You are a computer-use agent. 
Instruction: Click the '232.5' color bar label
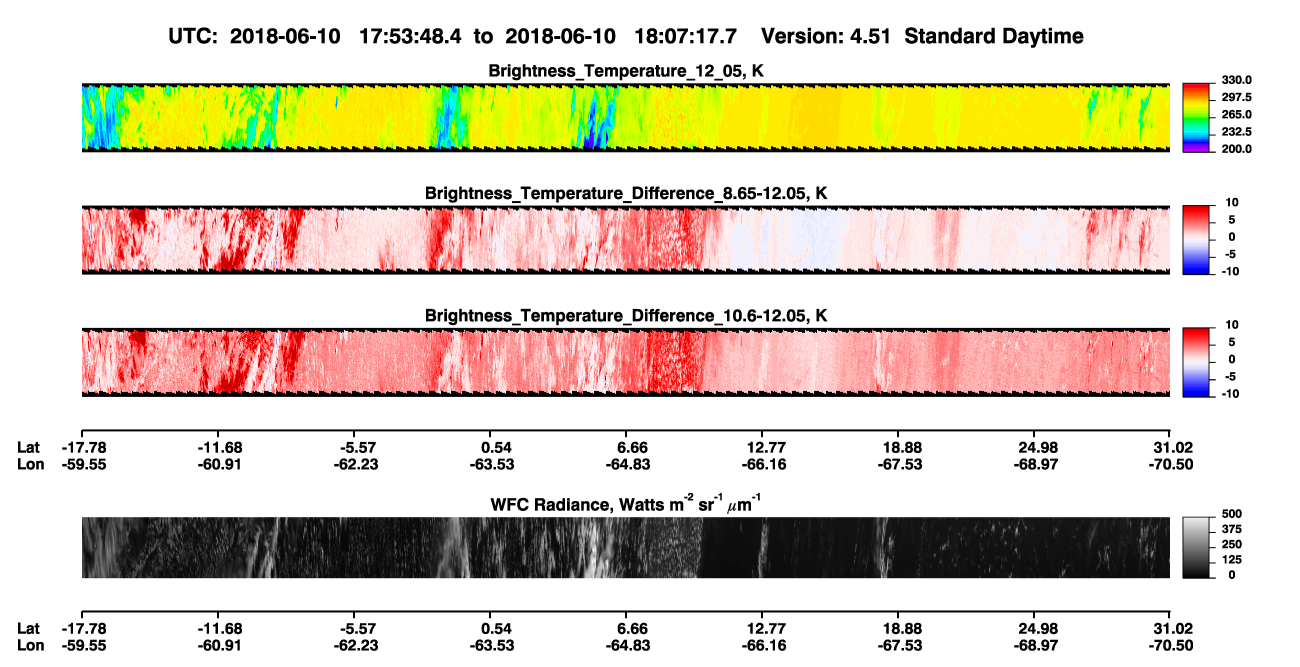pyautogui.click(x=1237, y=131)
